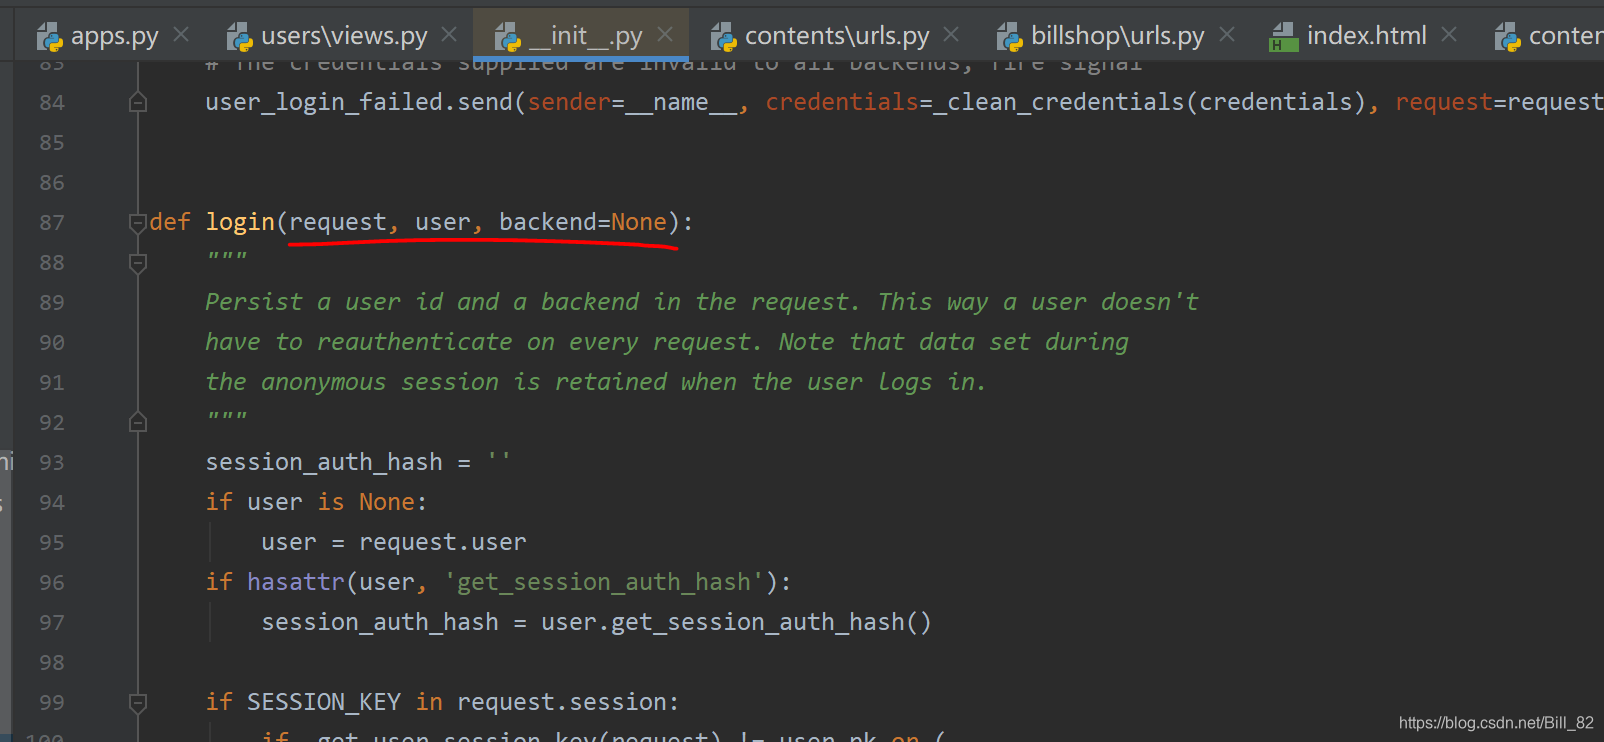Click the fold end marker at line 84
This screenshot has height=742, width=1604.
(x=138, y=102)
